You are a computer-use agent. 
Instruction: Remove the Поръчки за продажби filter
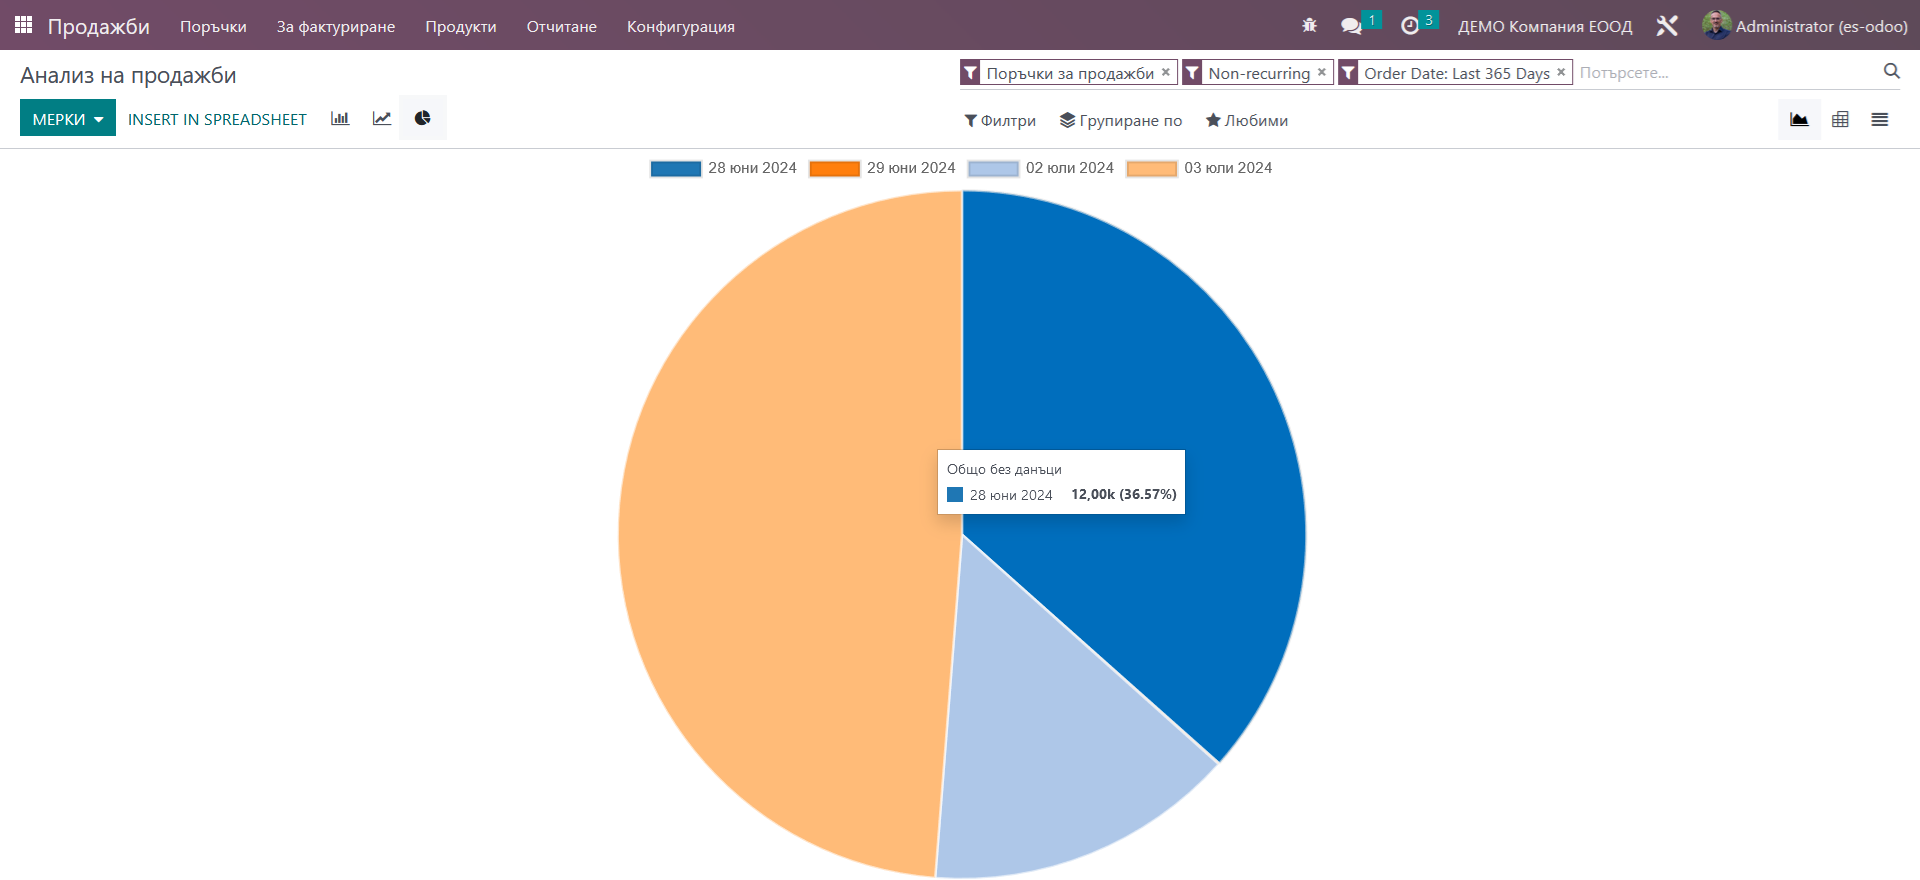point(1166,72)
